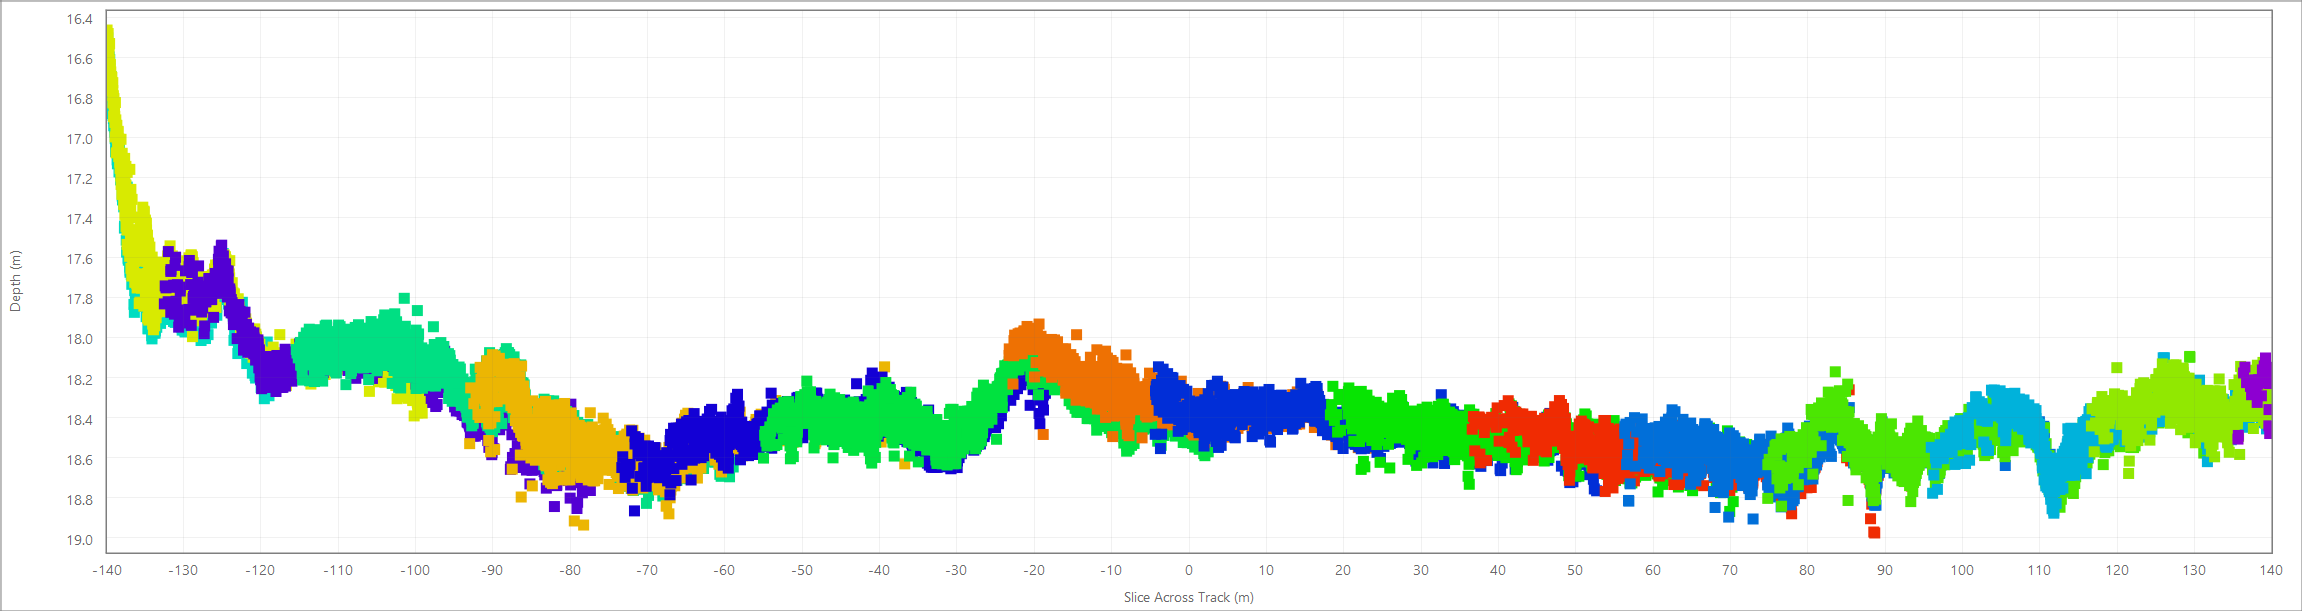Click the "Depth (m)" vertical axis title
The width and height of the screenshot is (2302, 611).
[15, 281]
